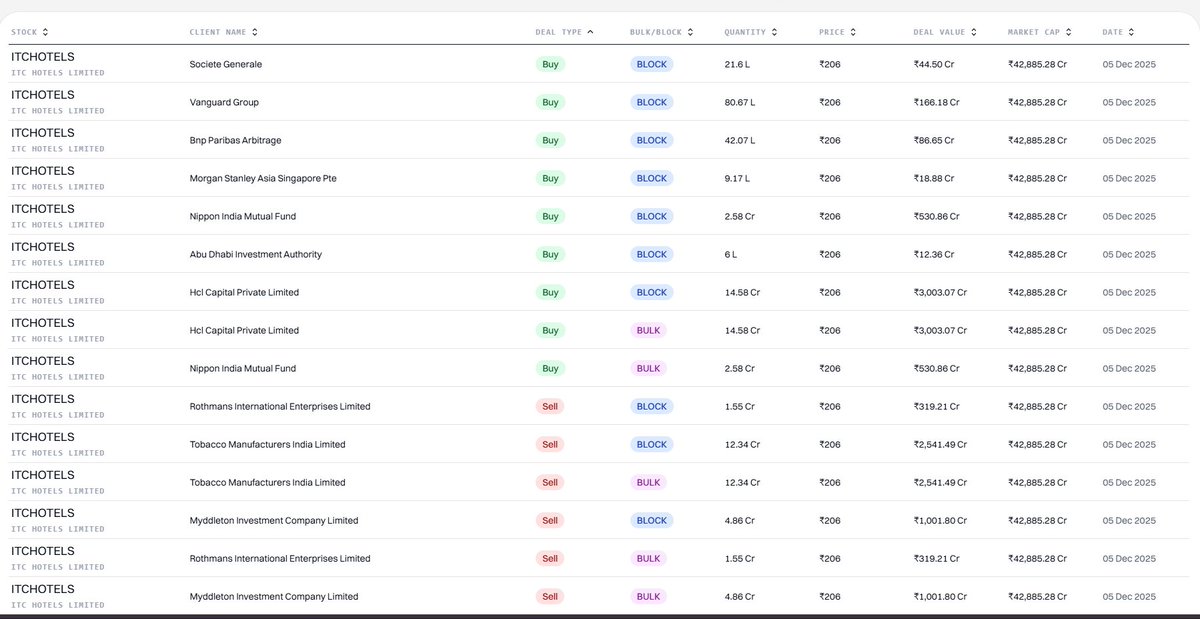This screenshot has width=1200, height=619.
Task: Click BLOCK badge in Hcl Capital BLOCK row
Action: pos(651,292)
